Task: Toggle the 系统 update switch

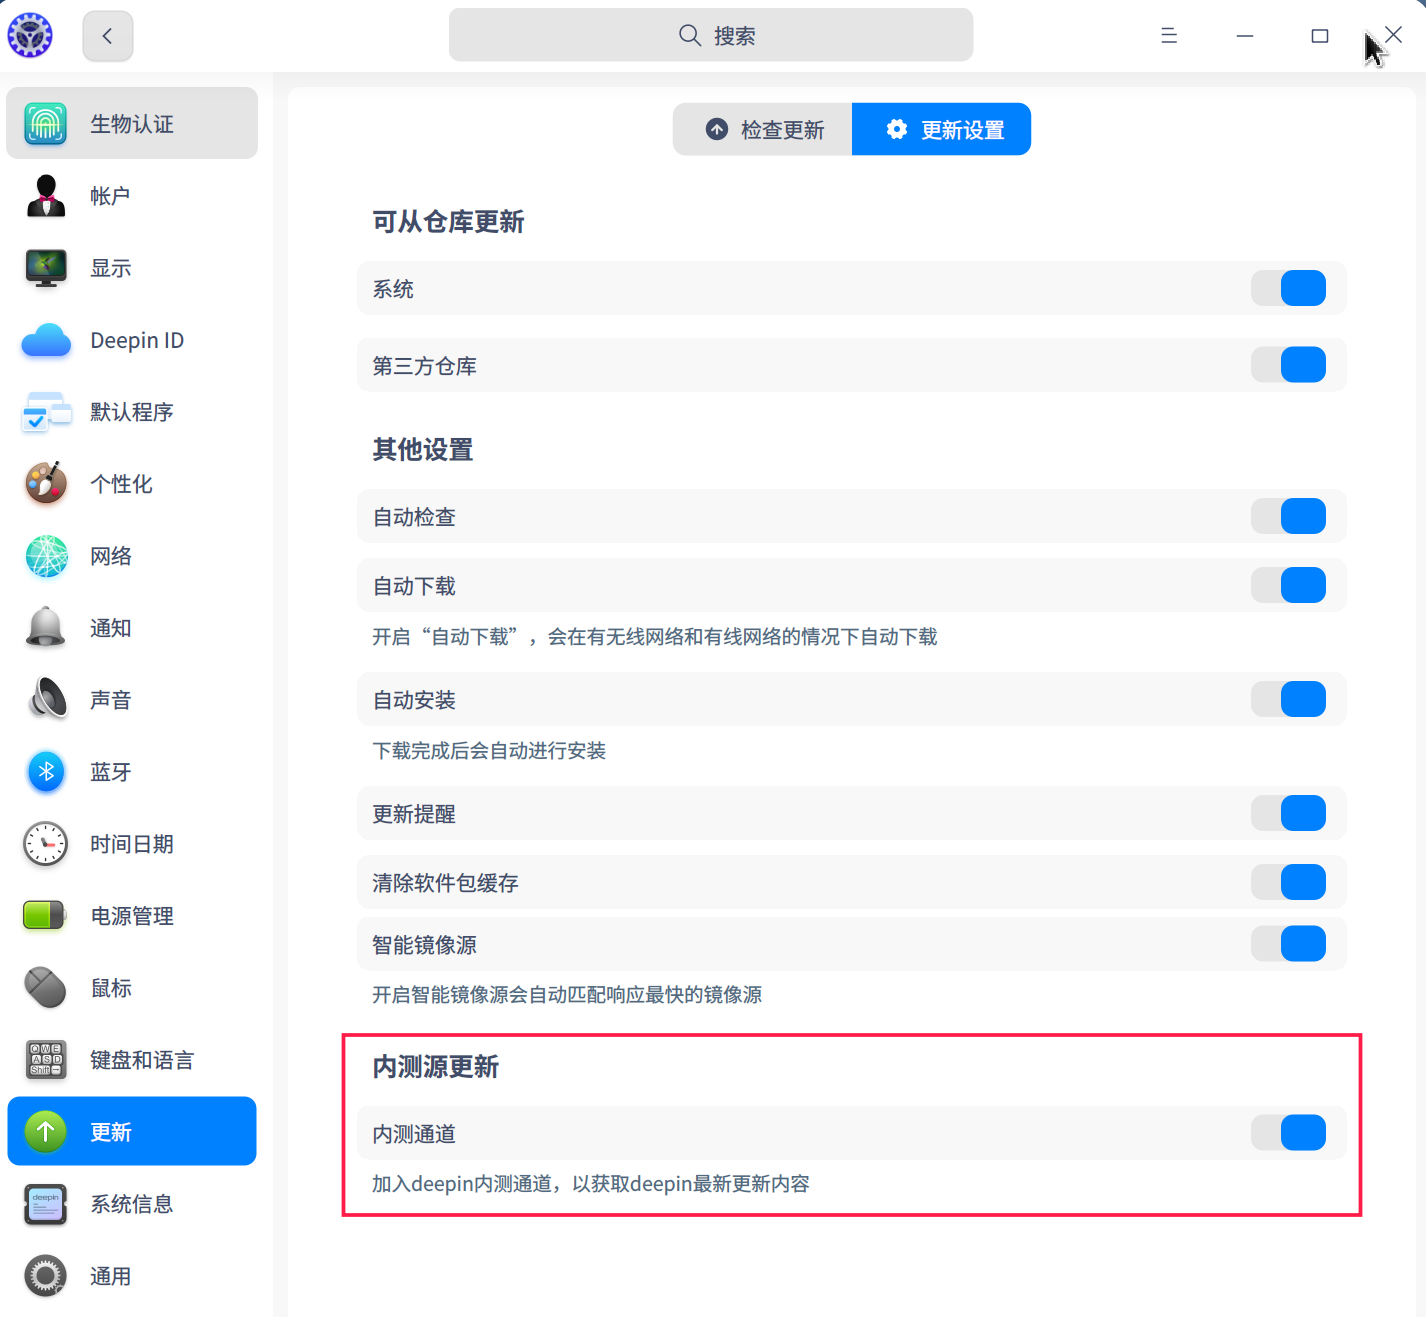Action: pyautogui.click(x=1288, y=288)
